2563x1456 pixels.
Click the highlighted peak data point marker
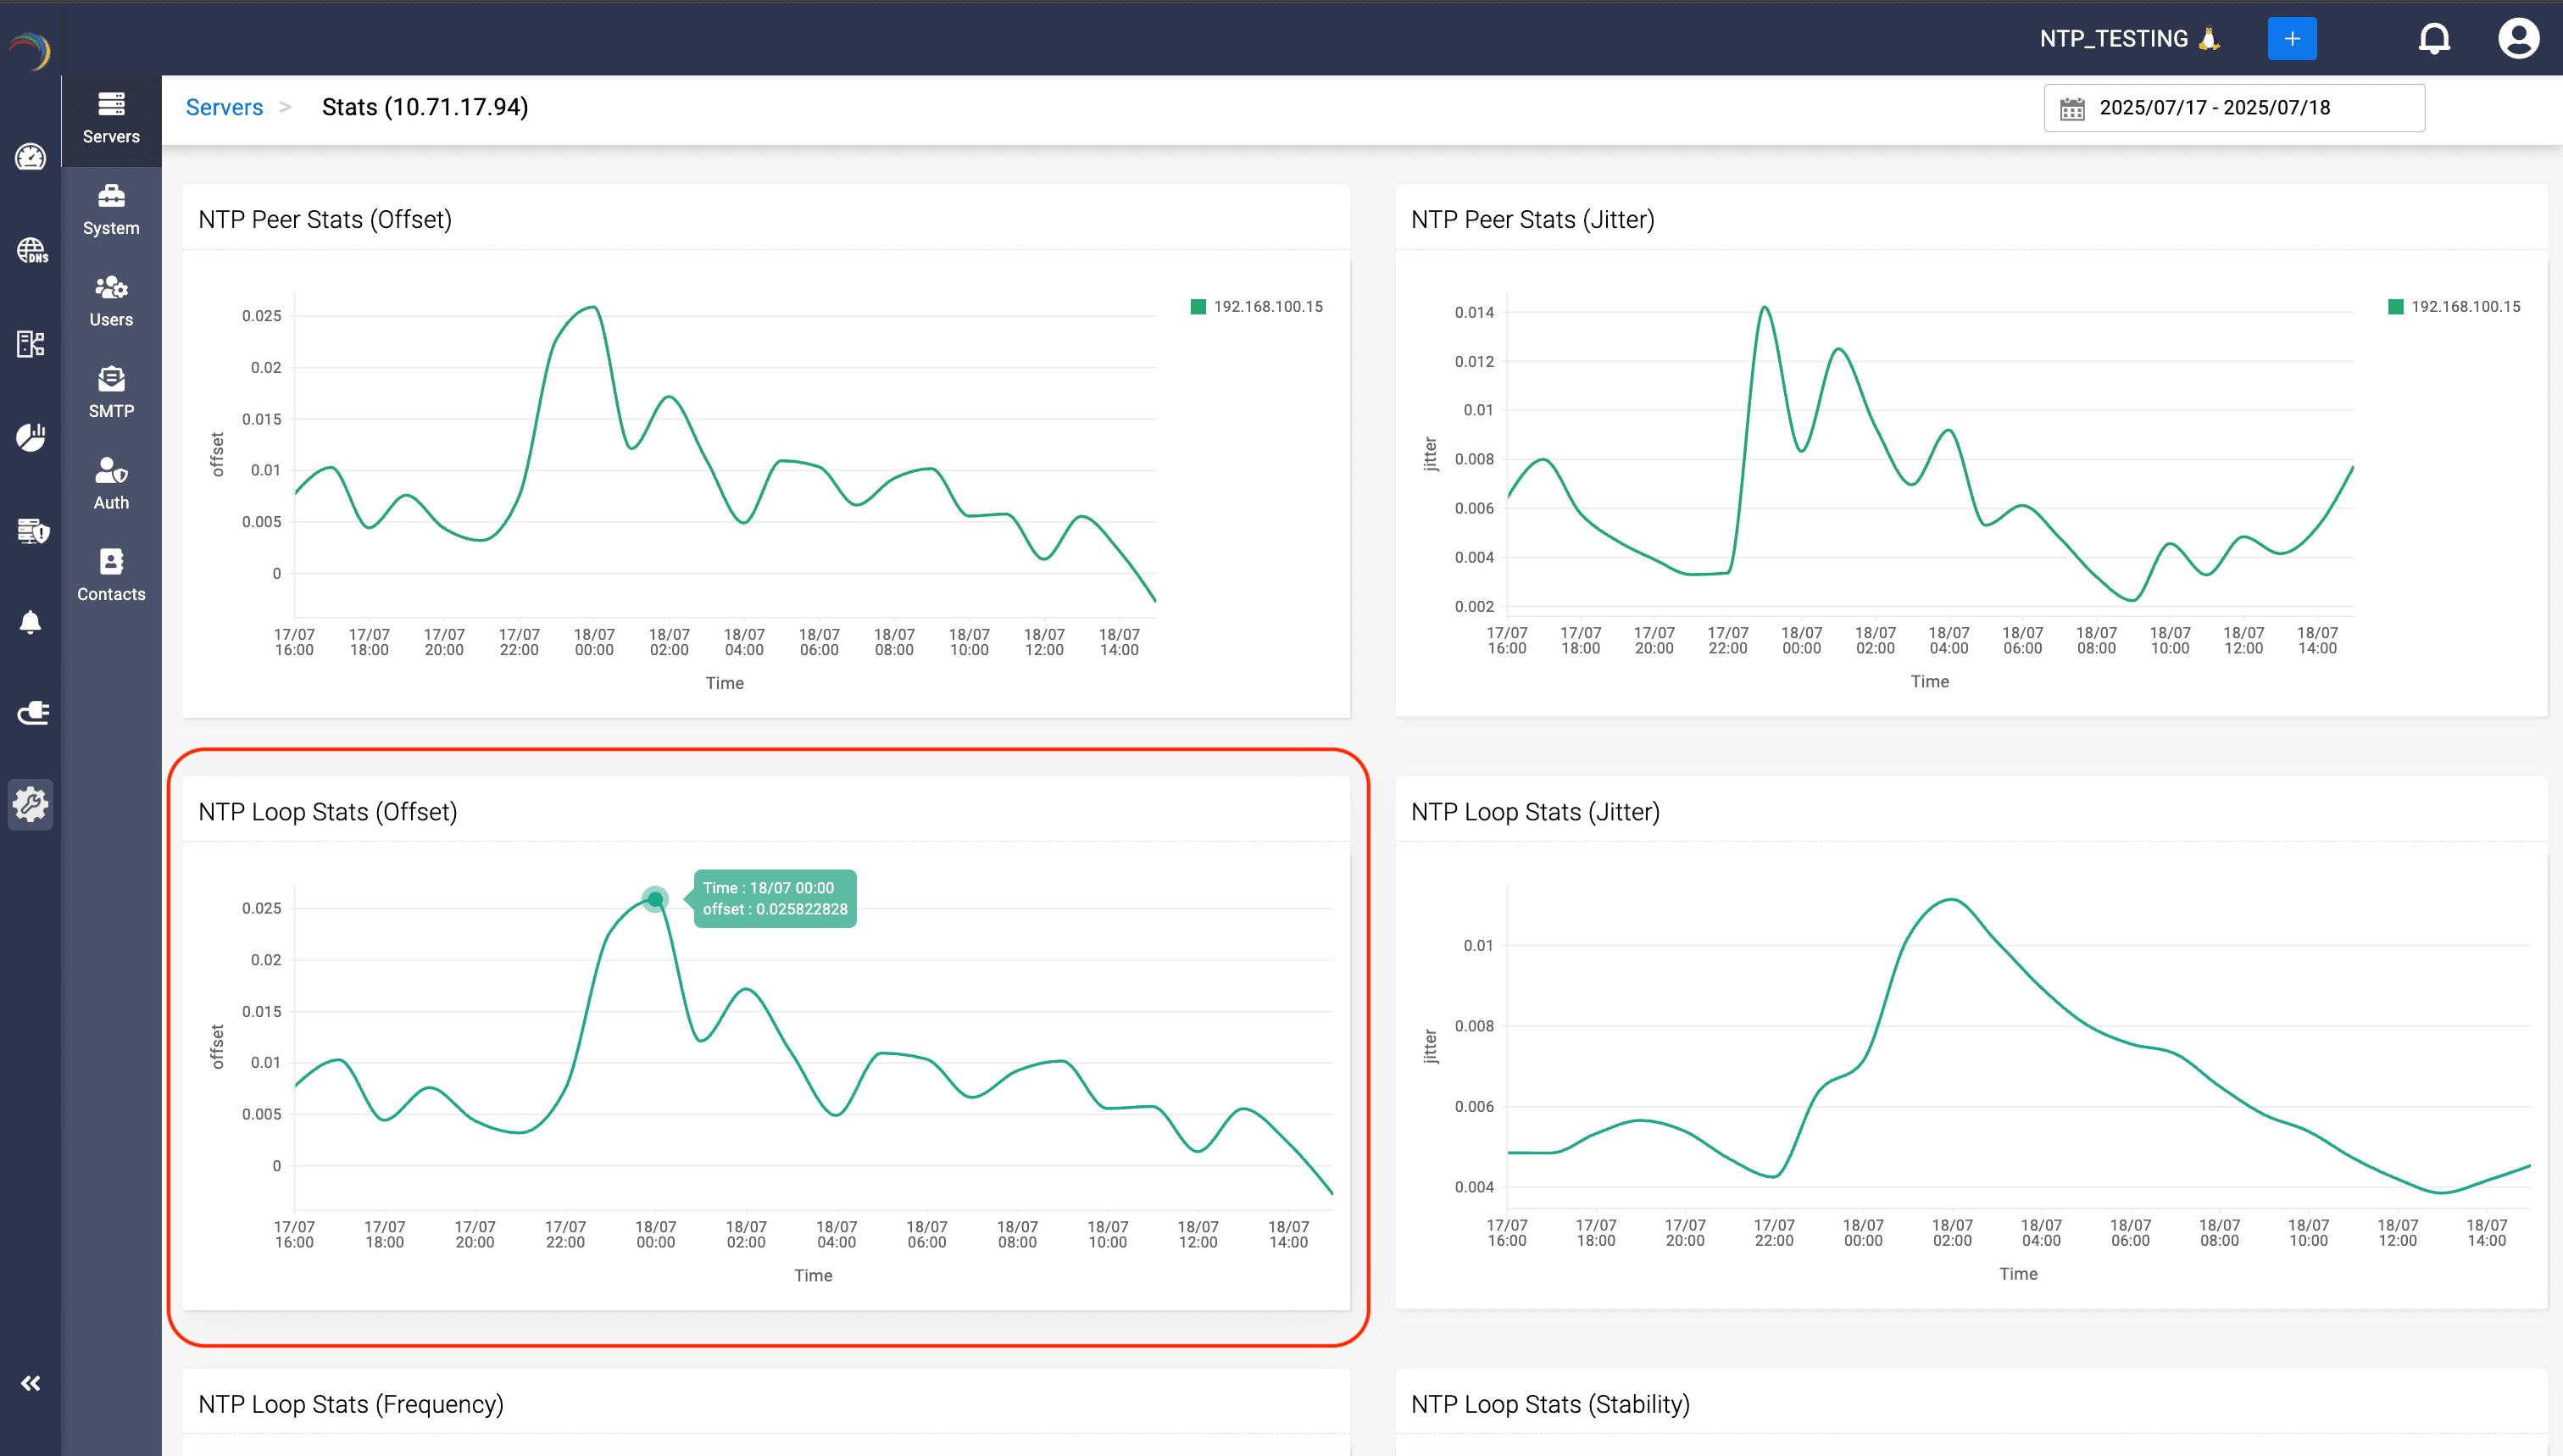(655, 899)
